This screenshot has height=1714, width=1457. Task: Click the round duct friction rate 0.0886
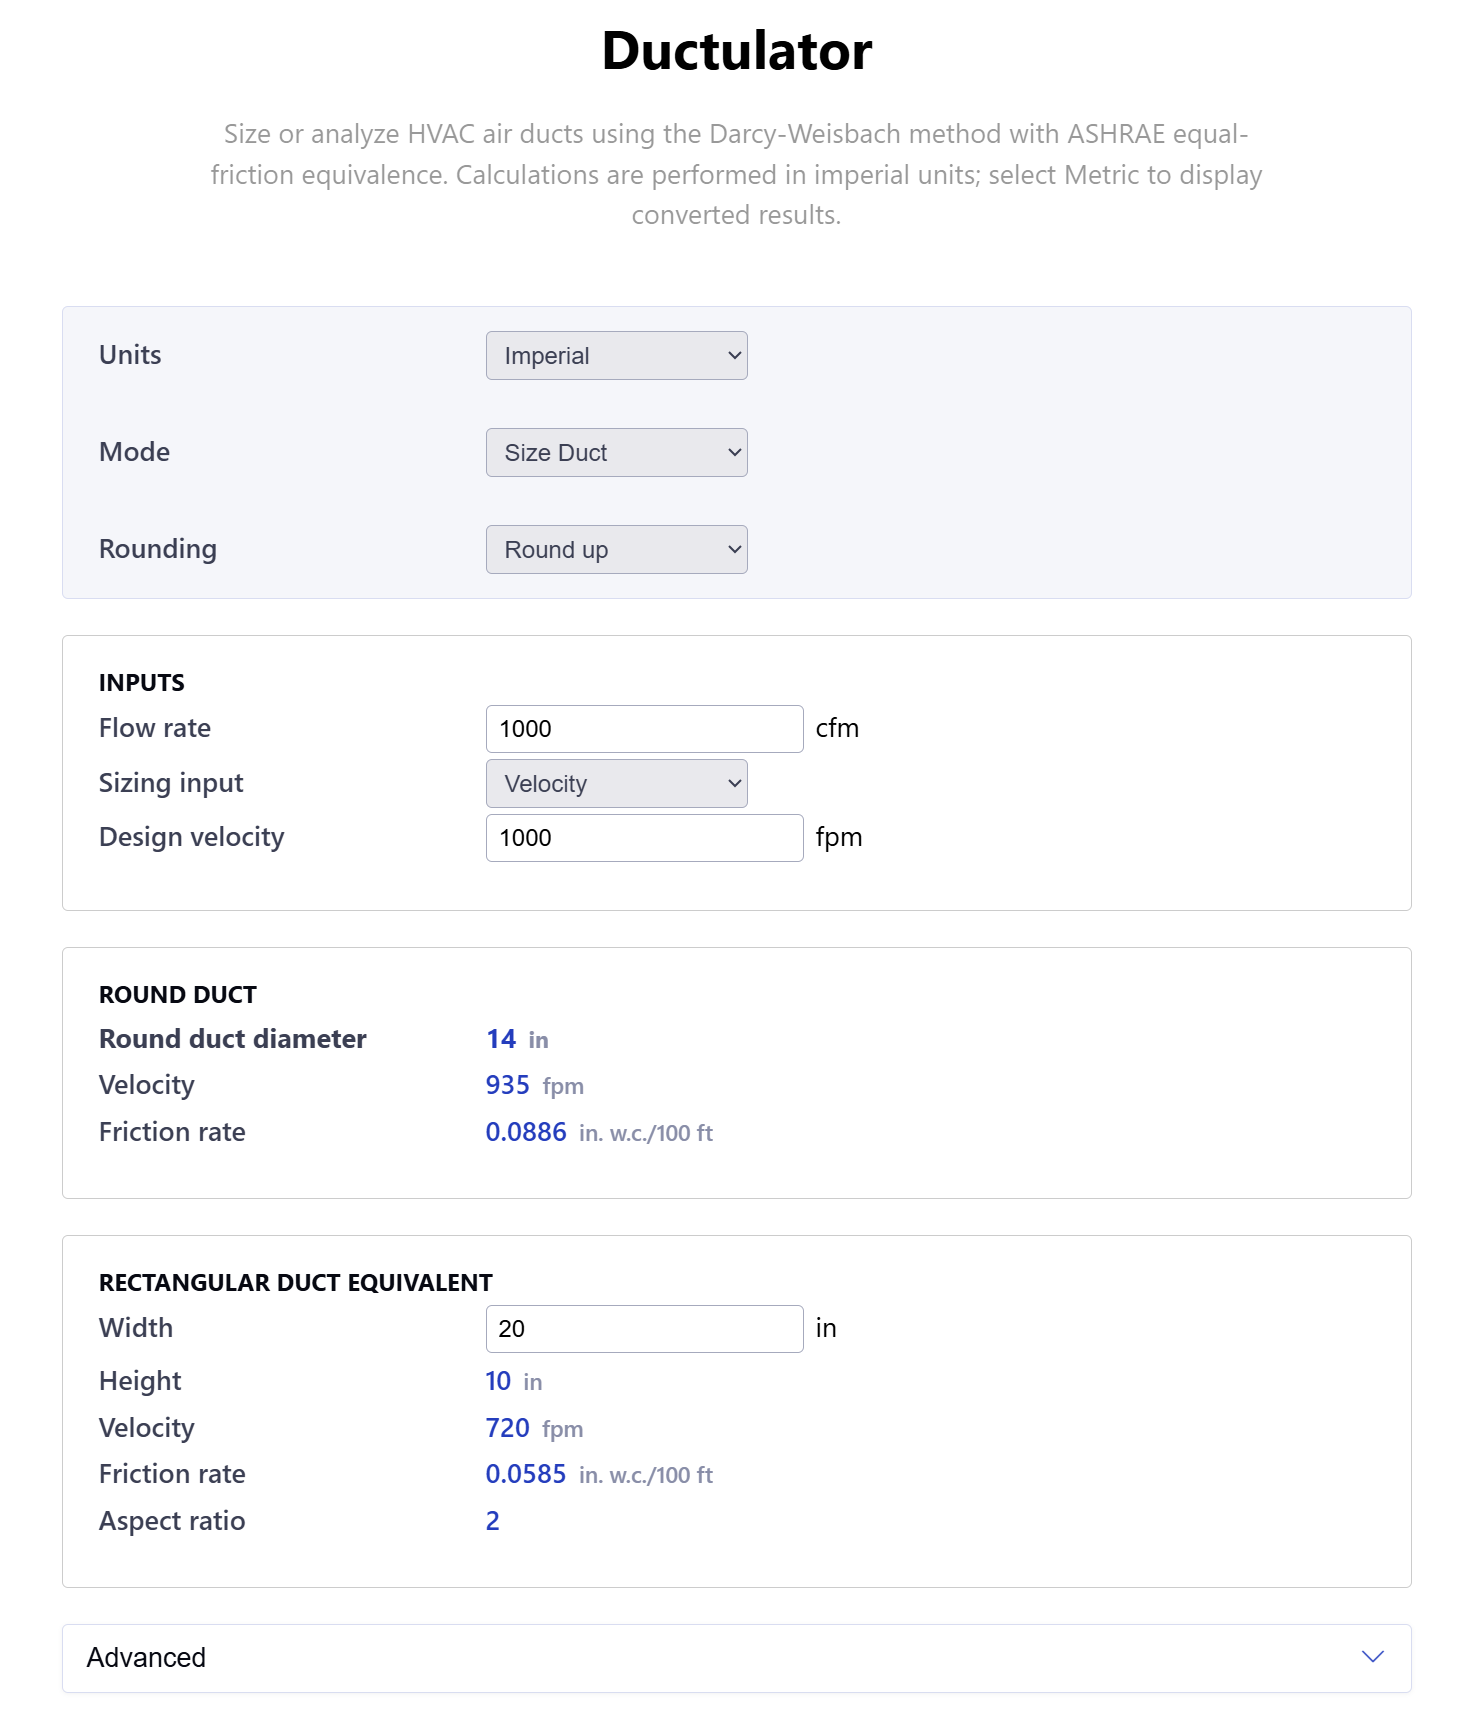pos(526,1132)
